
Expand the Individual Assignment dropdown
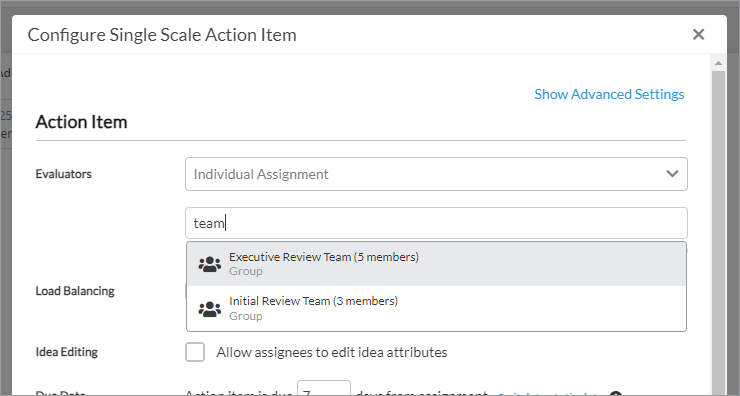click(436, 174)
